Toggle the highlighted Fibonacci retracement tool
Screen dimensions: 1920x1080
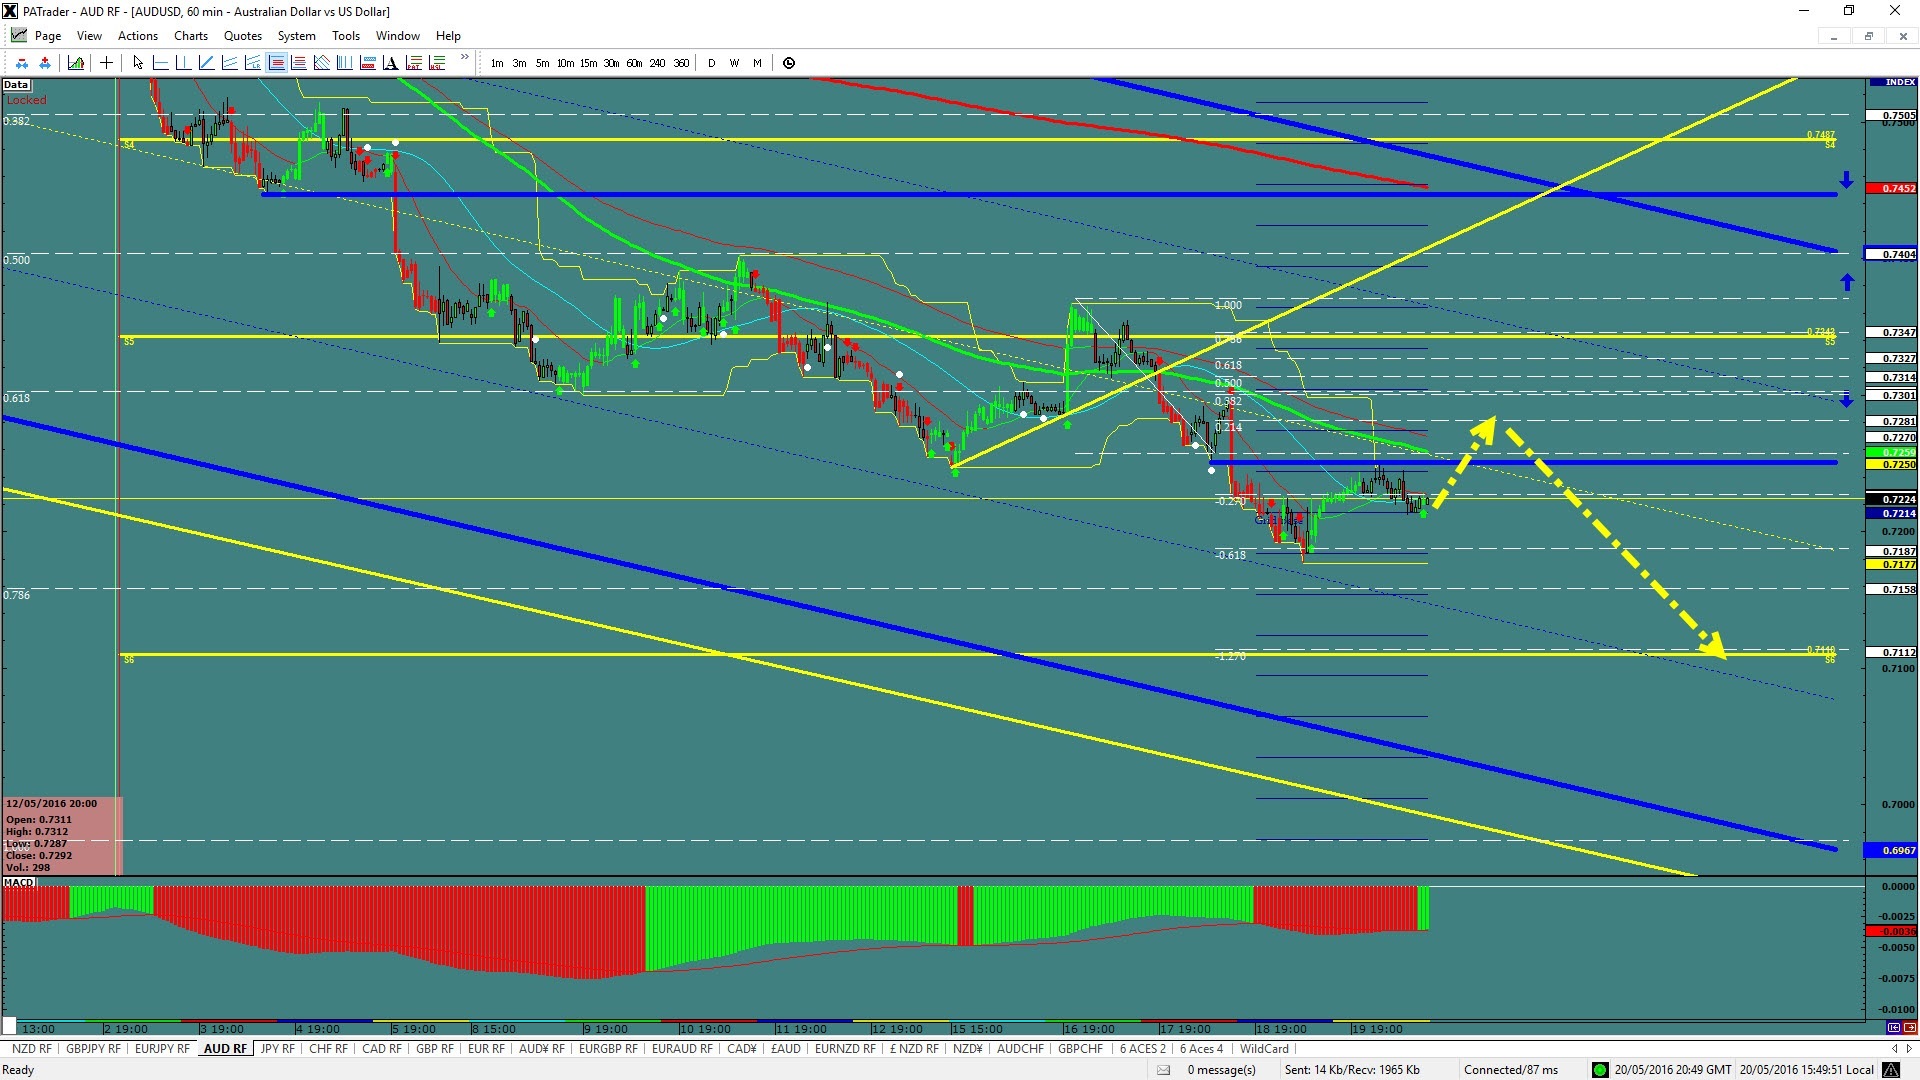pos(276,63)
